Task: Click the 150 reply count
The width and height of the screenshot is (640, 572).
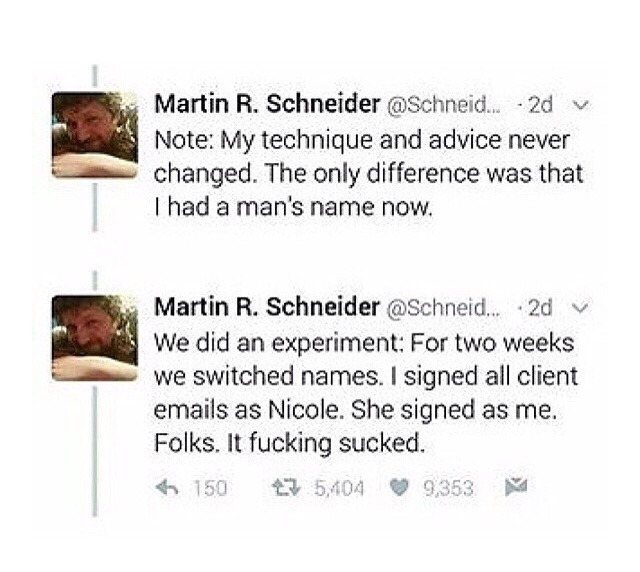Action: (208, 488)
